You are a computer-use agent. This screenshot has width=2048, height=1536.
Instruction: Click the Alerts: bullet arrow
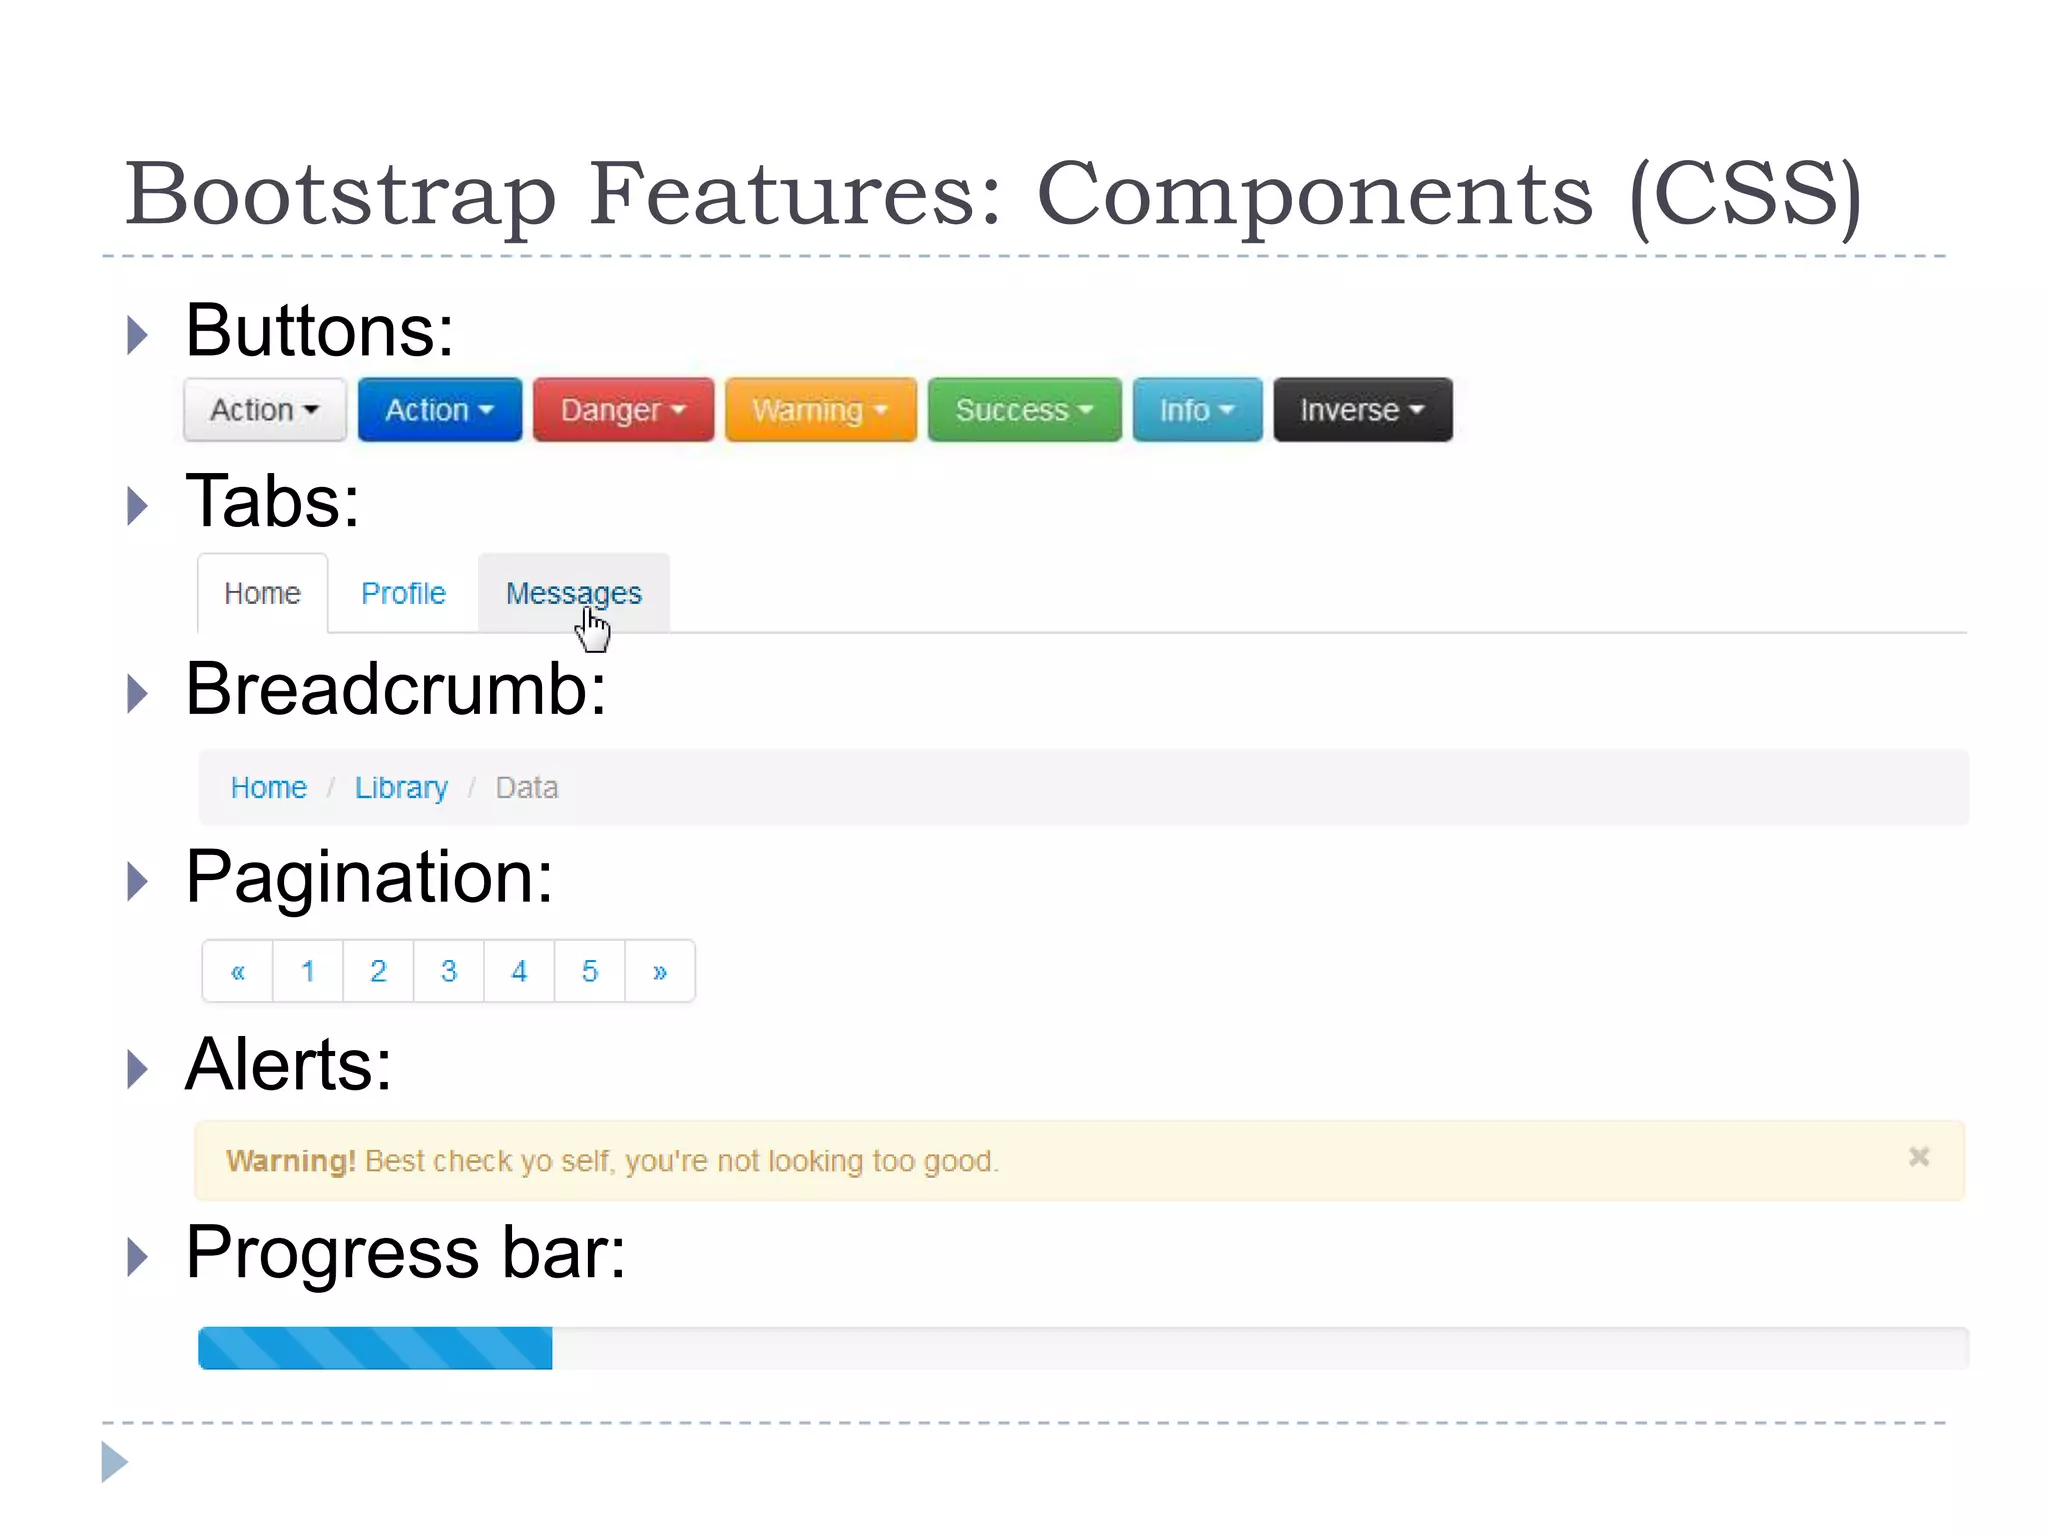(138, 1069)
